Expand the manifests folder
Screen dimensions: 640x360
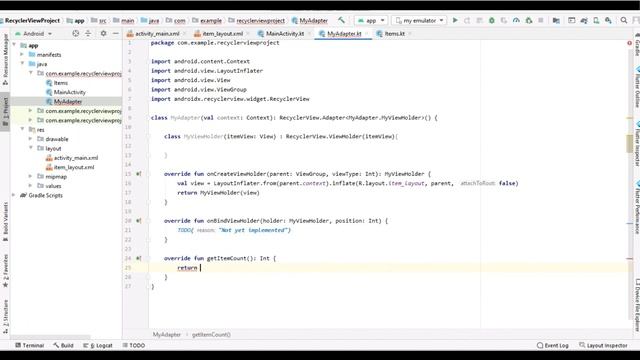(x=22, y=54)
